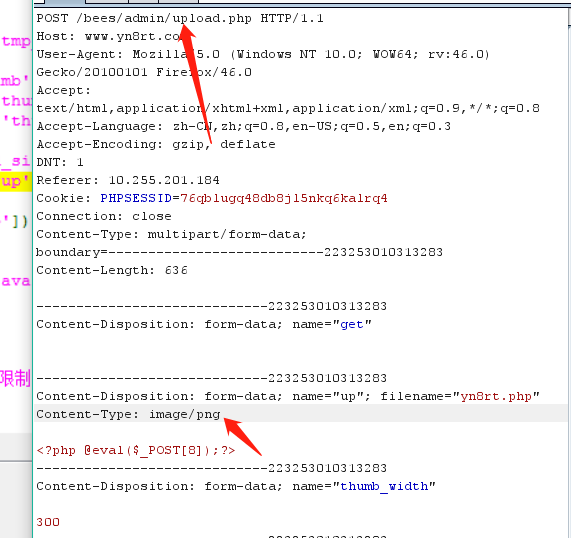Viewport: 571px width, 538px height.
Task: Click the highlighted up' text in left editor
Action: (x=15, y=181)
